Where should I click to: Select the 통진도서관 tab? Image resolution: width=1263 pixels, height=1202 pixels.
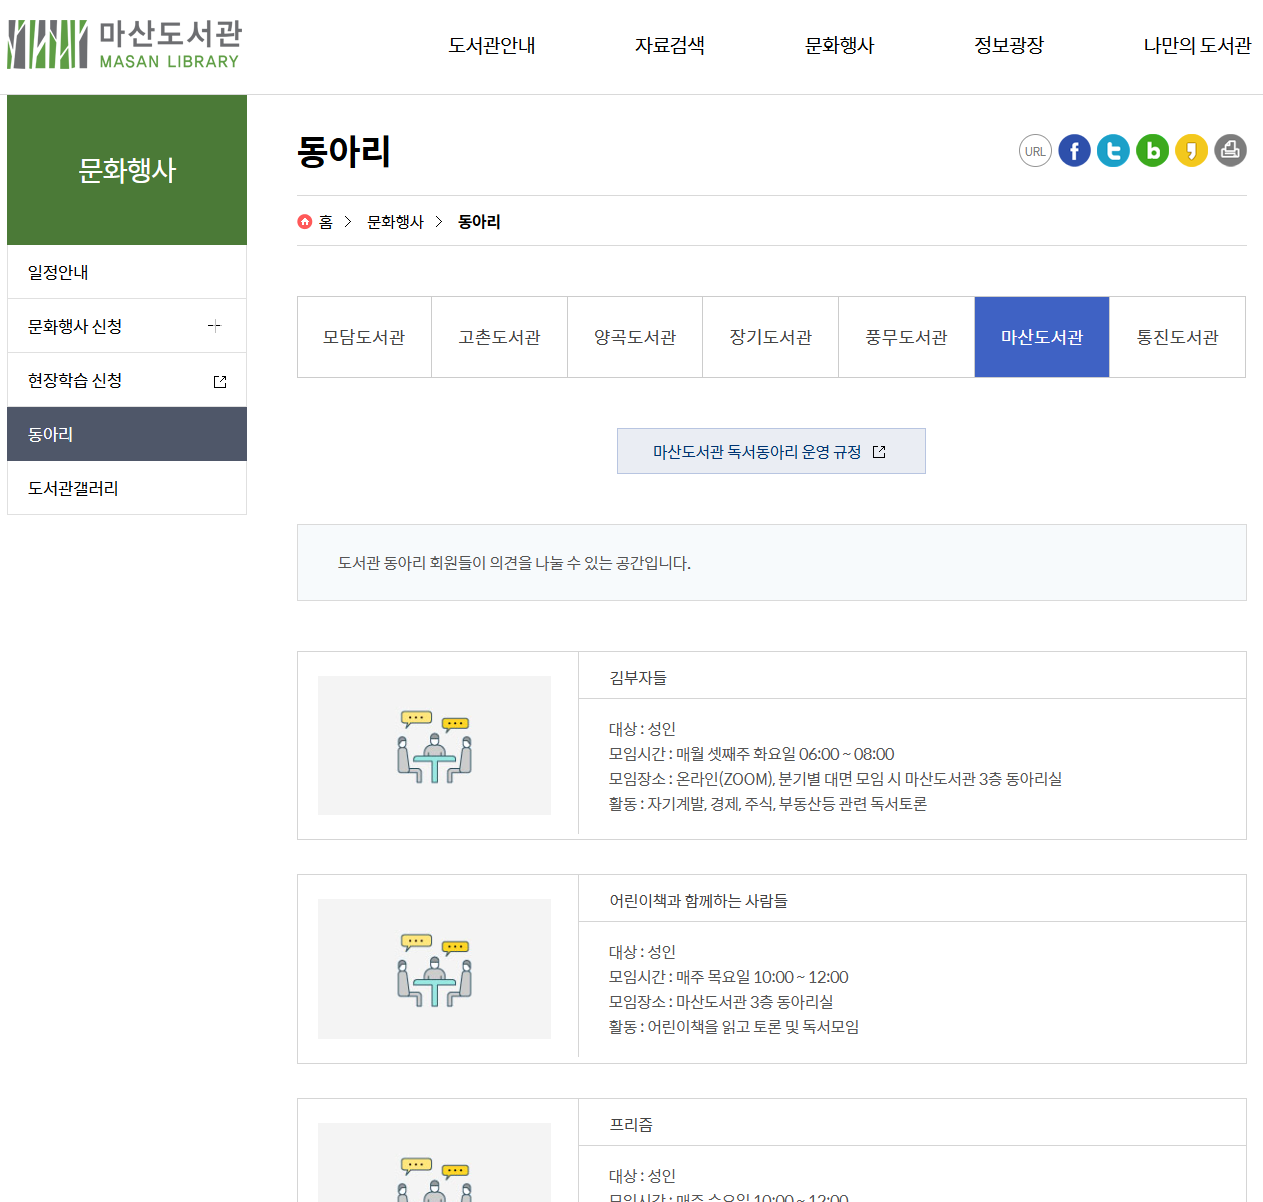[x=1177, y=337]
